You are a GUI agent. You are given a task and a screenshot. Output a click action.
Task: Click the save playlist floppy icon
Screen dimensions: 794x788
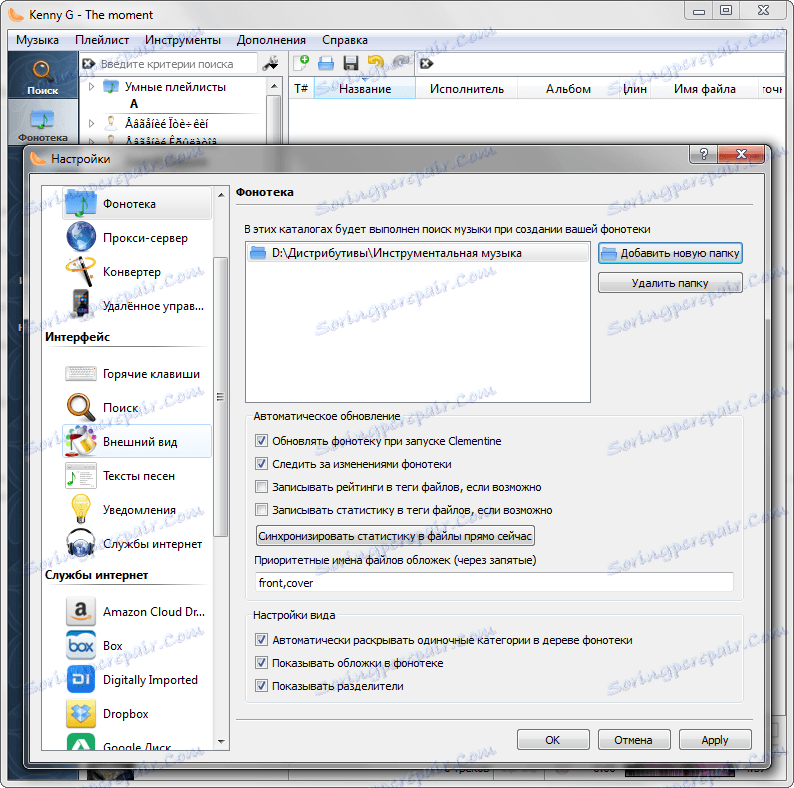350,63
